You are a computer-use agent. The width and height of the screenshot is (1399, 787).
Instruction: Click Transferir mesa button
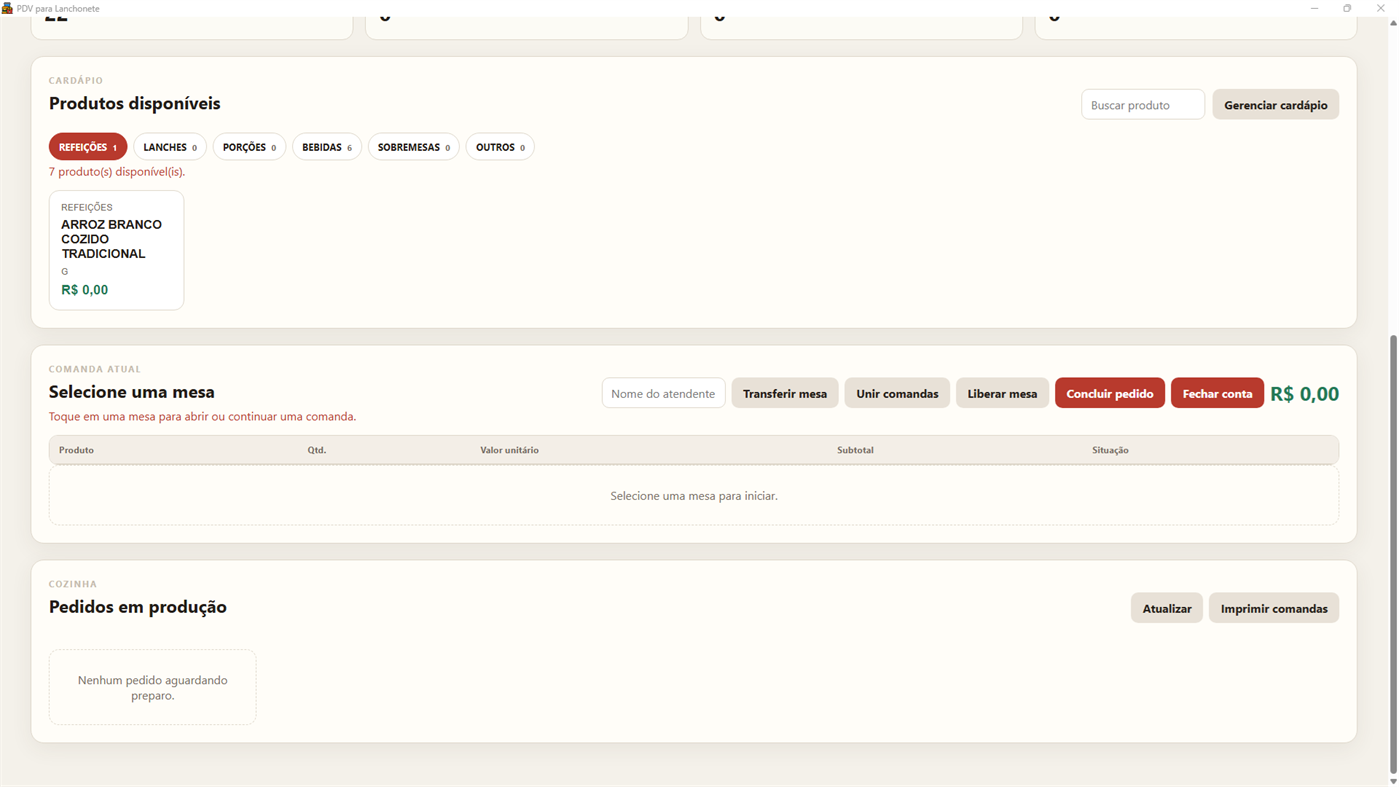point(785,393)
